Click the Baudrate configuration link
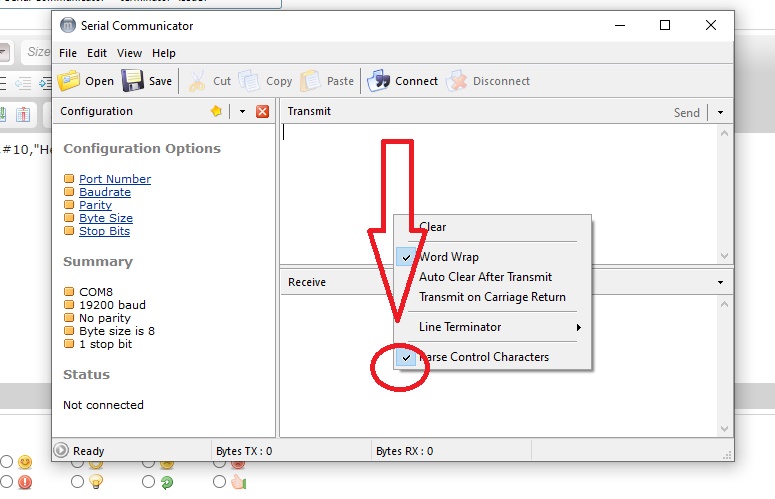The image size is (775, 499). [x=105, y=192]
